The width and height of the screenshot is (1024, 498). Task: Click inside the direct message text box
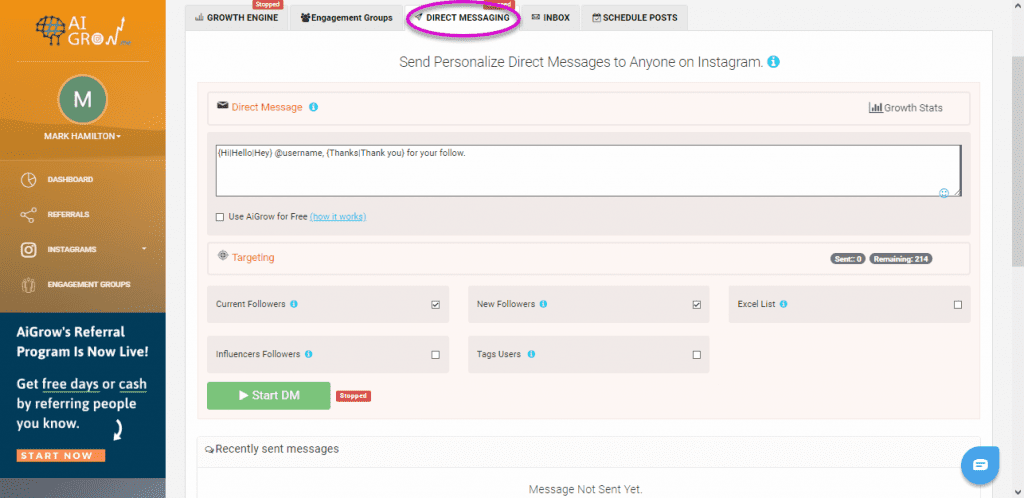pyautogui.click(x=588, y=170)
